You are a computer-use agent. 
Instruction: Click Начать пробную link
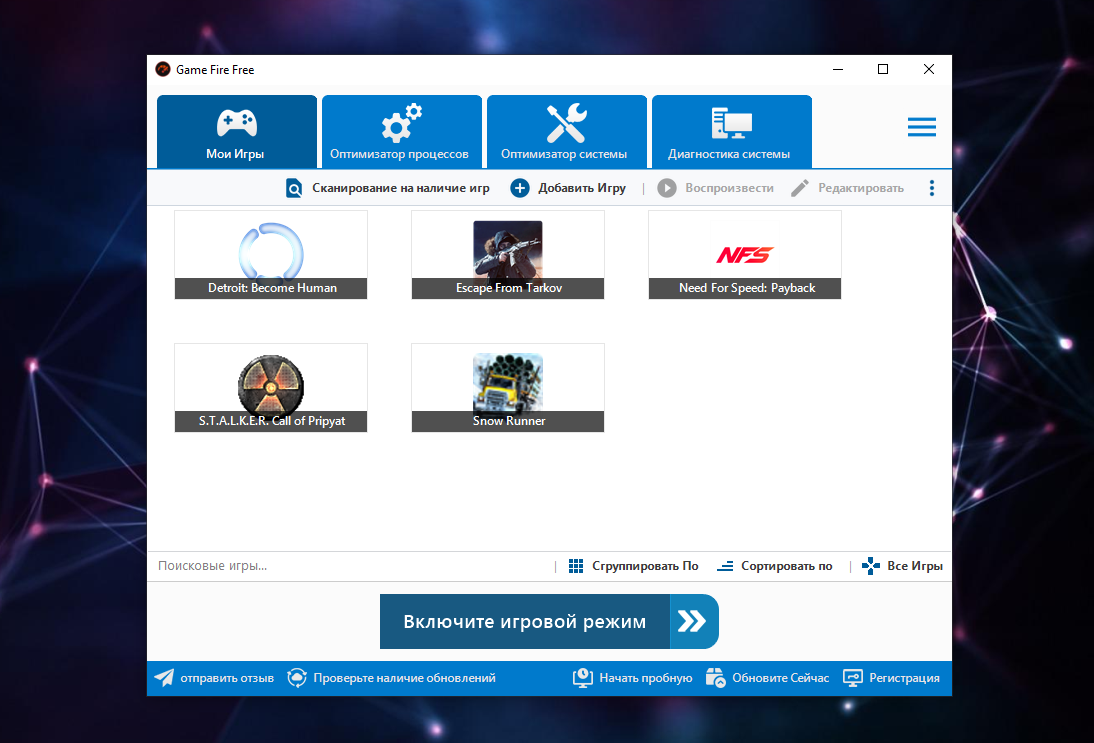pyautogui.click(x=646, y=678)
